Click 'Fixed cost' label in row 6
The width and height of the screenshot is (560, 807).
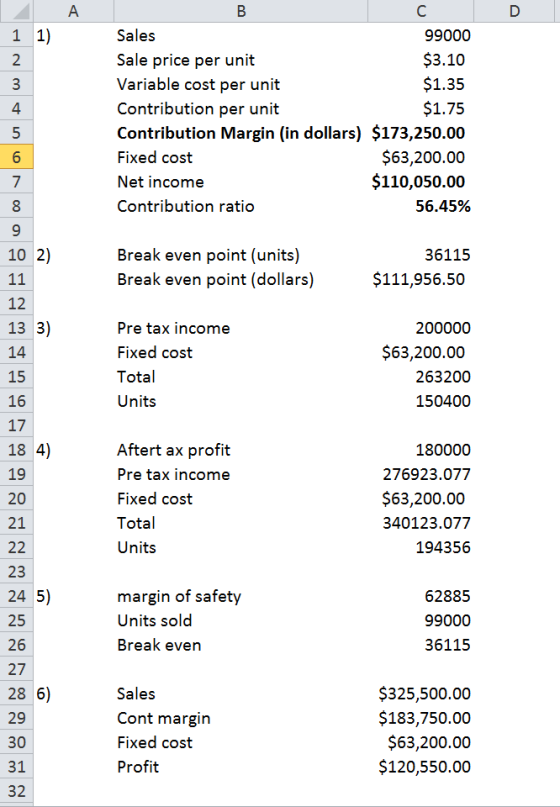pyautogui.click(x=241, y=157)
